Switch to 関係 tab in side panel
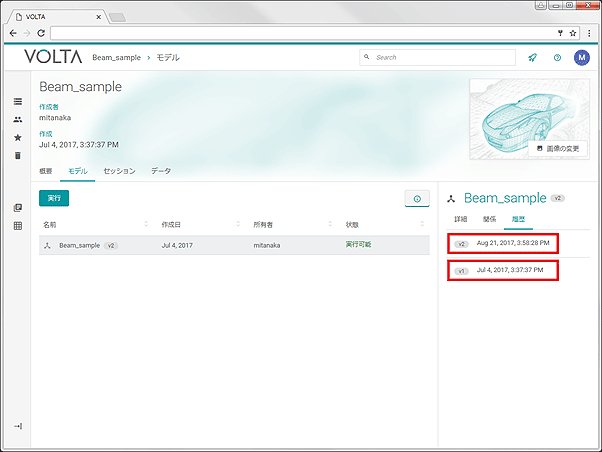602x452 pixels. click(489, 219)
